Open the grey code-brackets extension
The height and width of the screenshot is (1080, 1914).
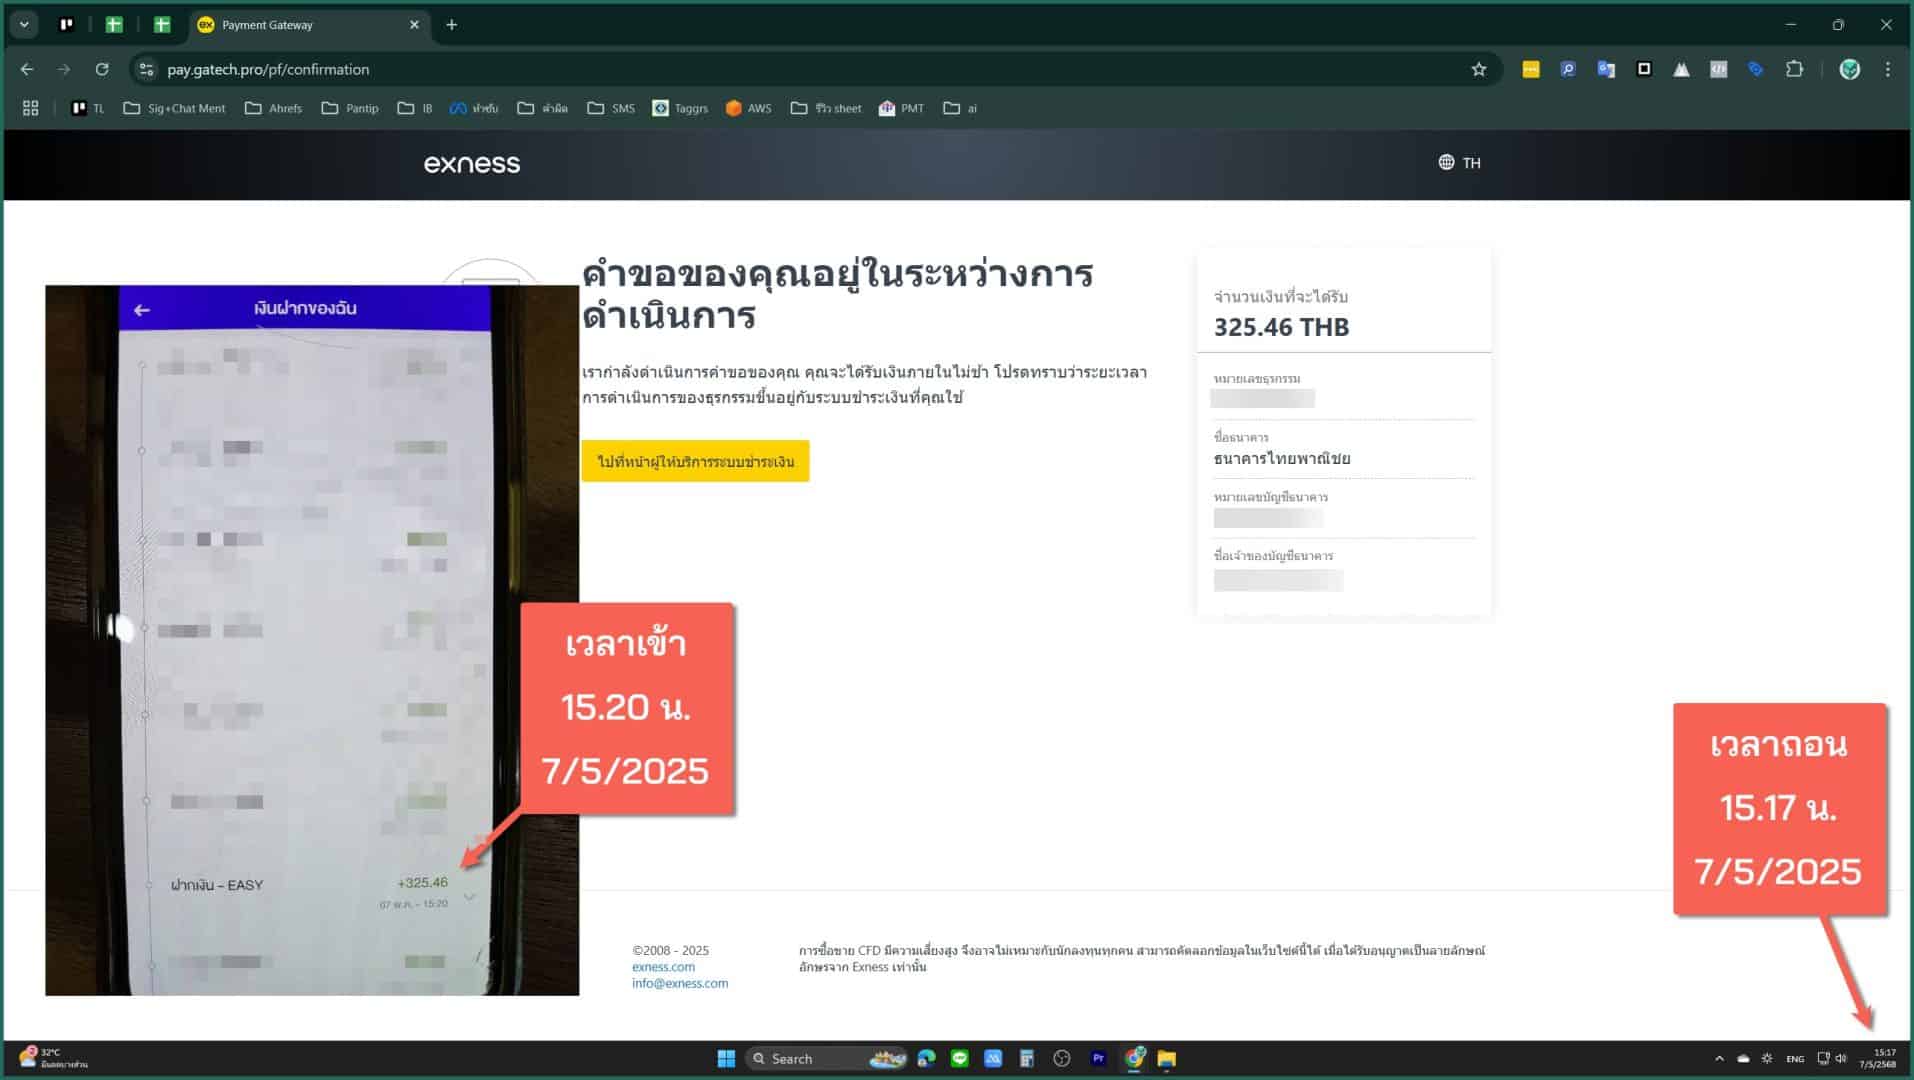(x=1718, y=69)
